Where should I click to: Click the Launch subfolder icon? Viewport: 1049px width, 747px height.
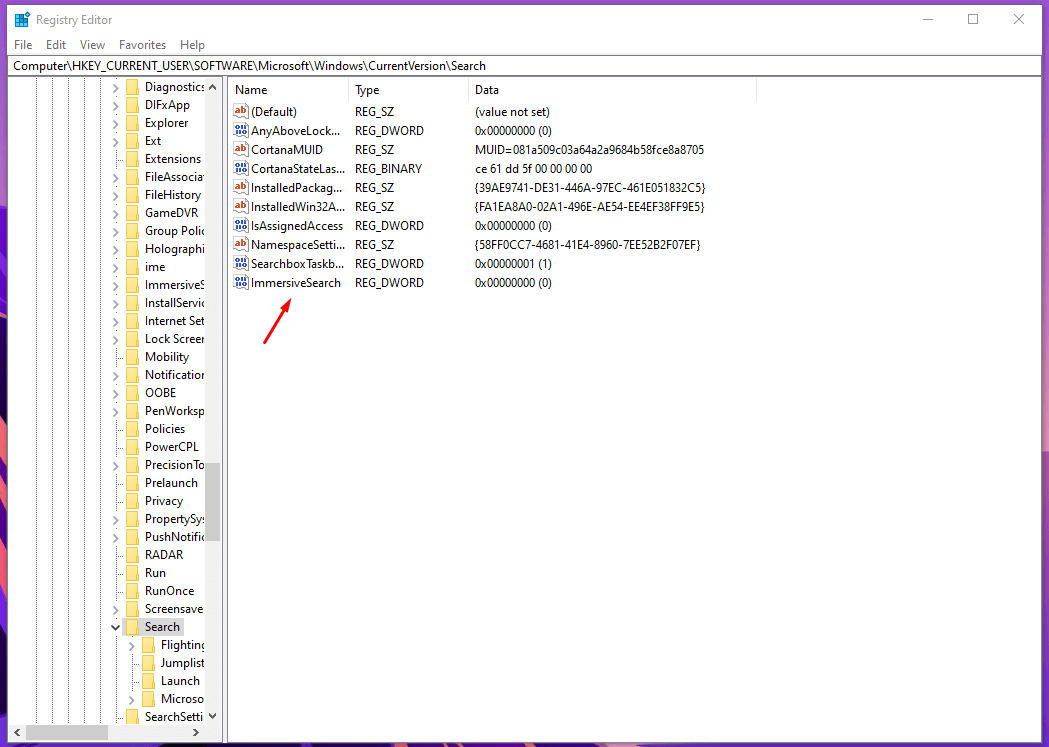(x=149, y=681)
